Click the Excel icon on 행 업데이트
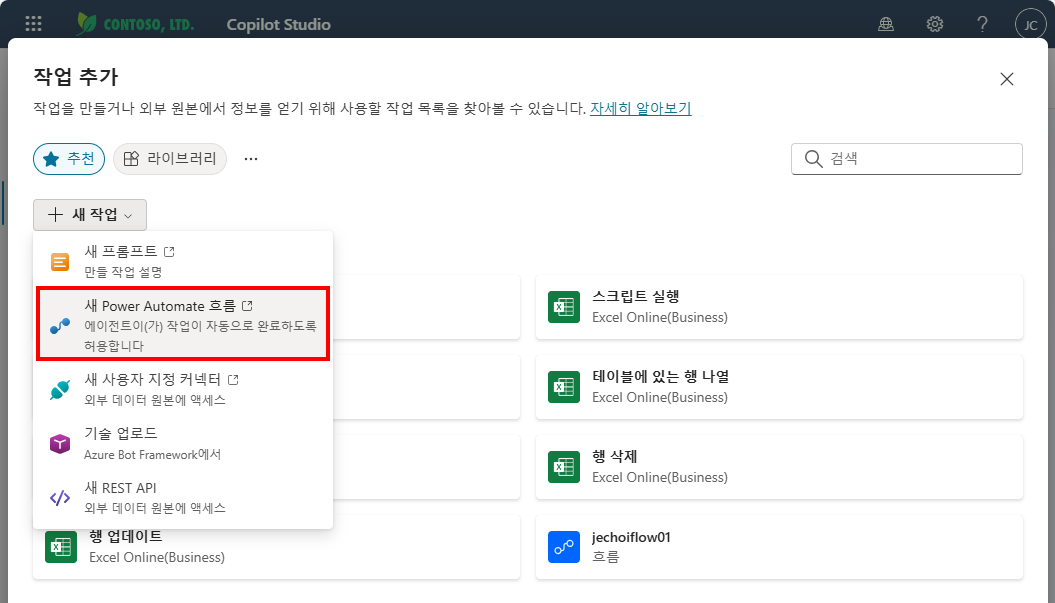Screen dimensions: 1055x603 pos(61,547)
